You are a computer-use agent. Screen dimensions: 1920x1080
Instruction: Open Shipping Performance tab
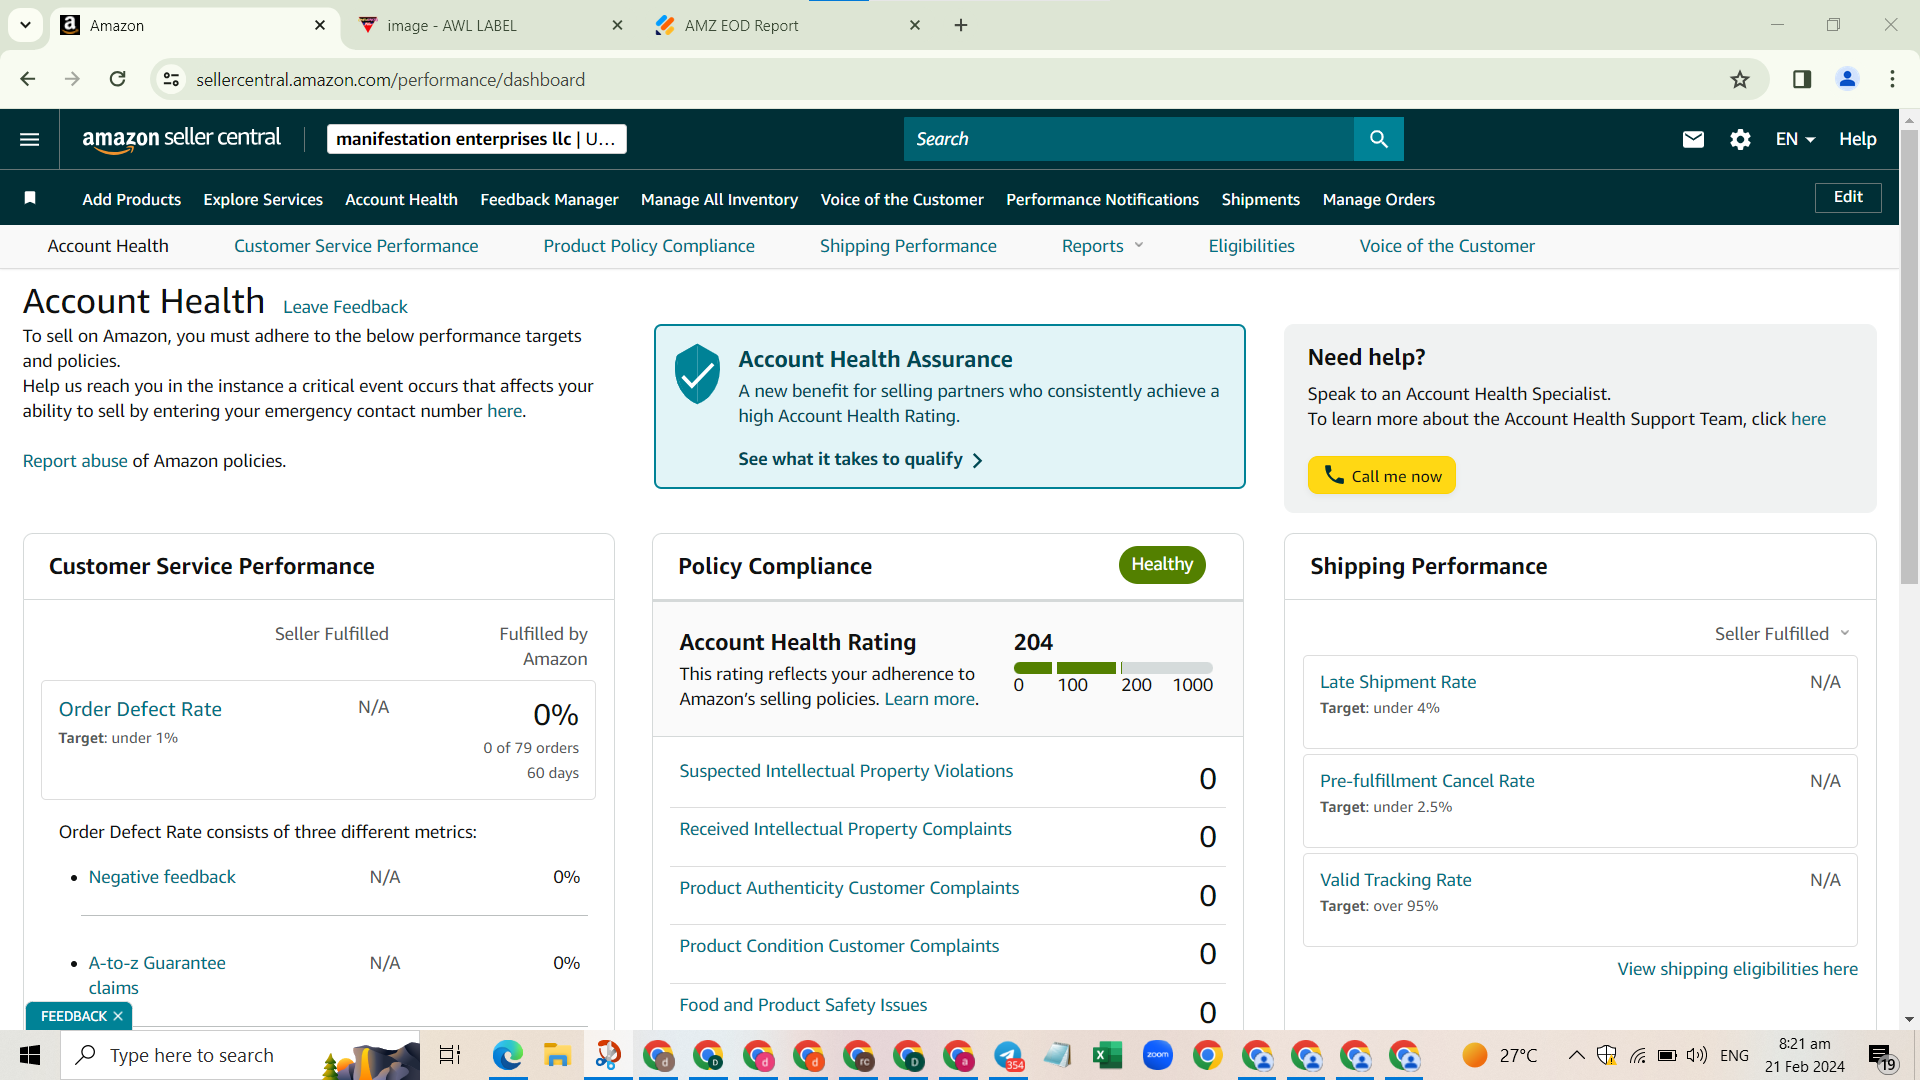coord(908,246)
